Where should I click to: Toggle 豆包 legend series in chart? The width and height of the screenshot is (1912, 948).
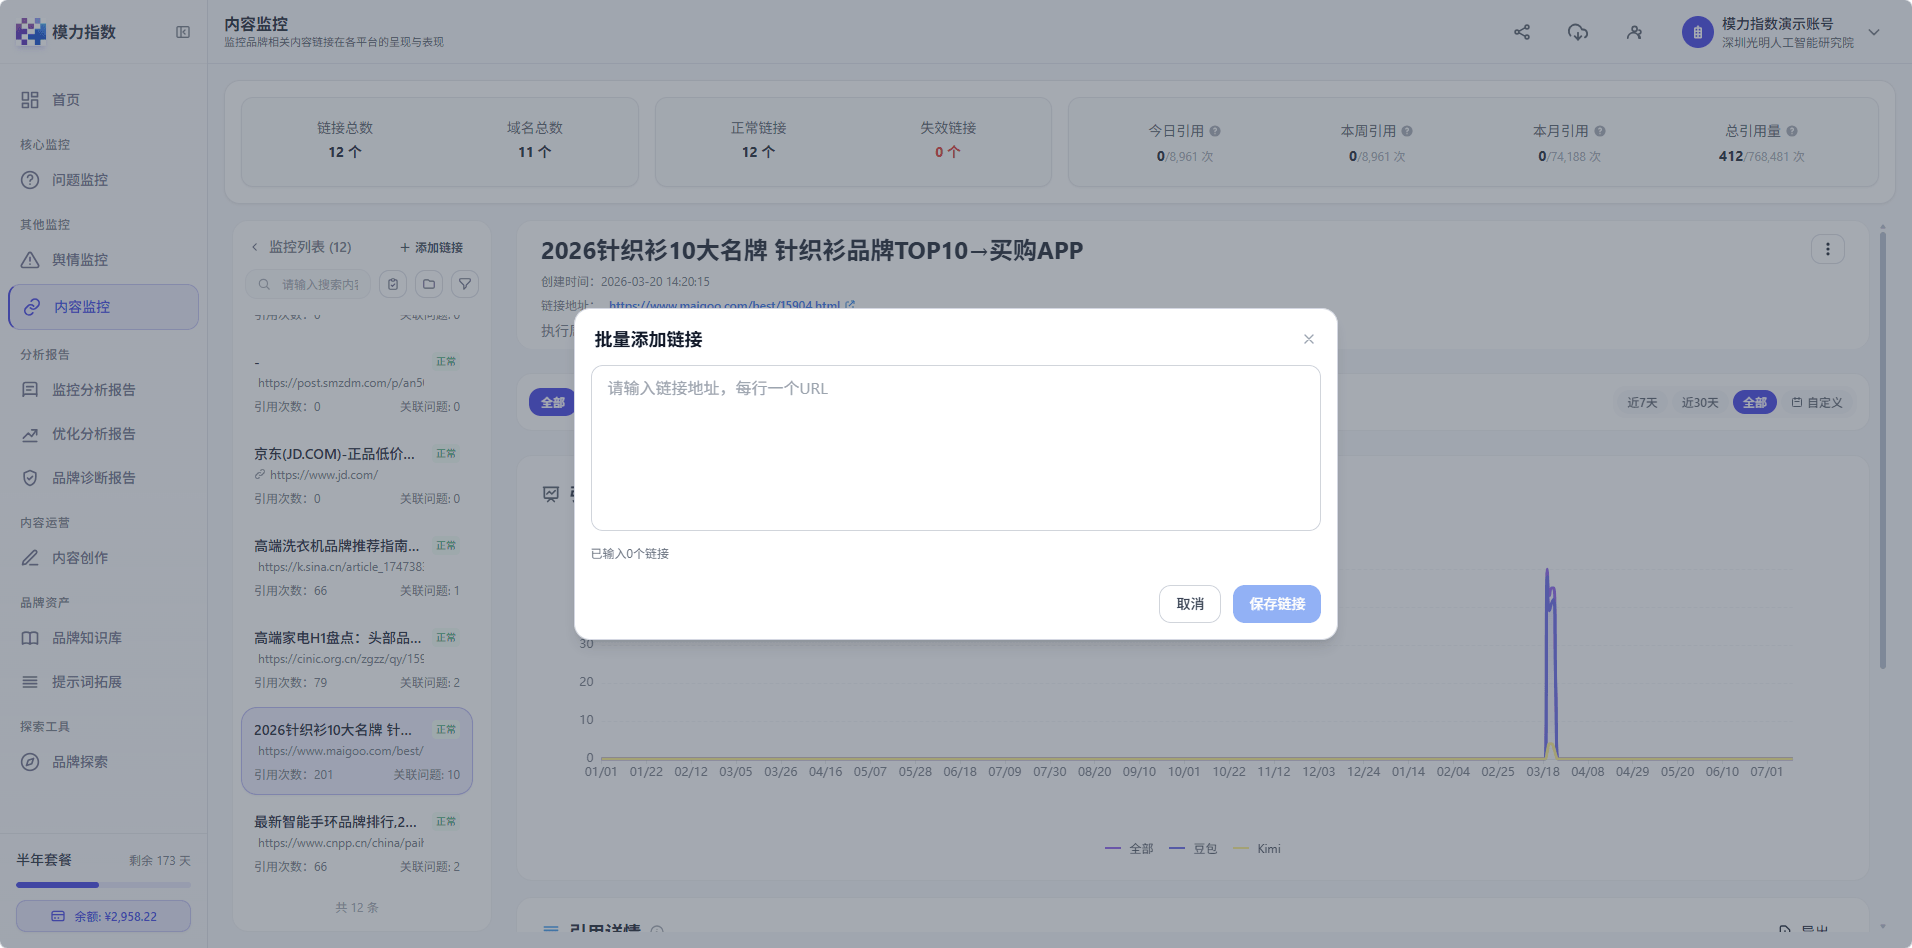tap(1193, 849)
